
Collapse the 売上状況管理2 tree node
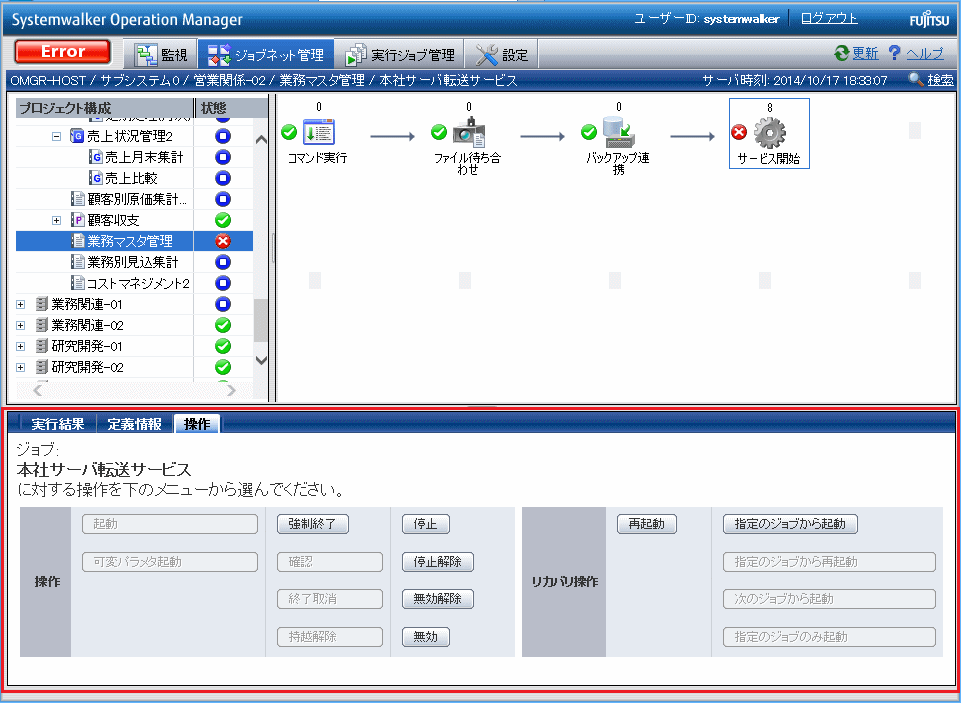click(56, 136)
